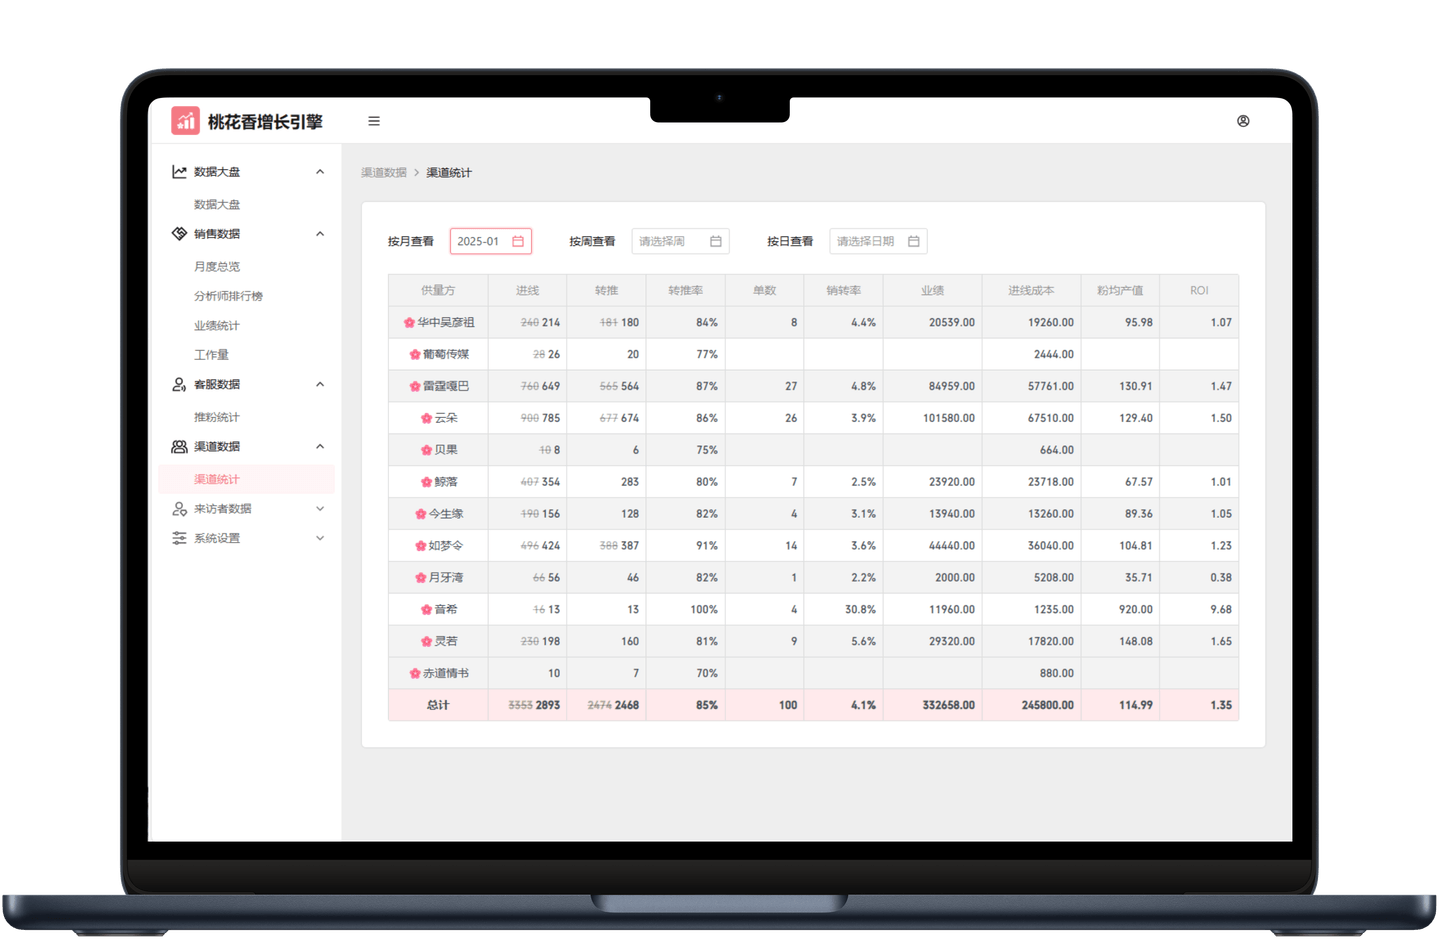Click the 2025-01 month input field

(x=491, y=241)
